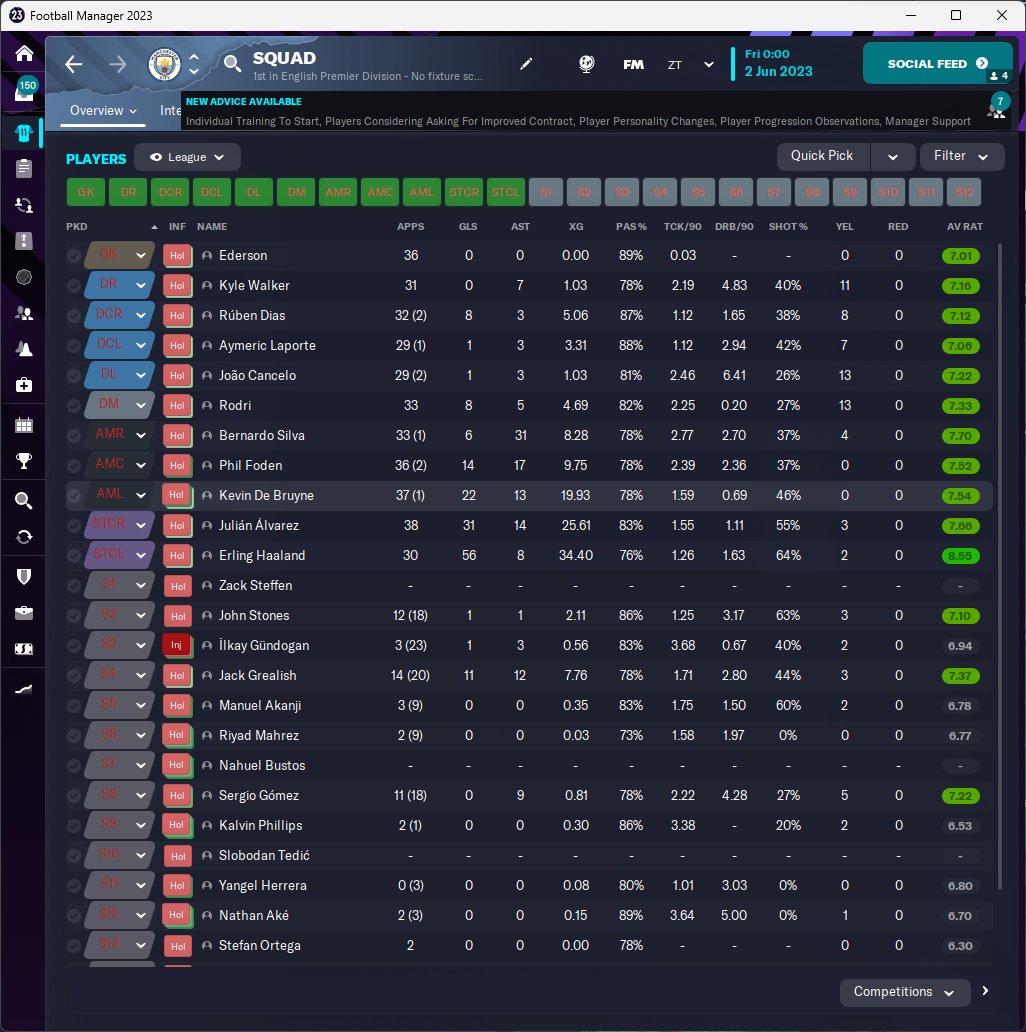This screenshot has height=1032, width=1026.
Task: Open the Staff sidebar icon
Action: coord(24,313)
